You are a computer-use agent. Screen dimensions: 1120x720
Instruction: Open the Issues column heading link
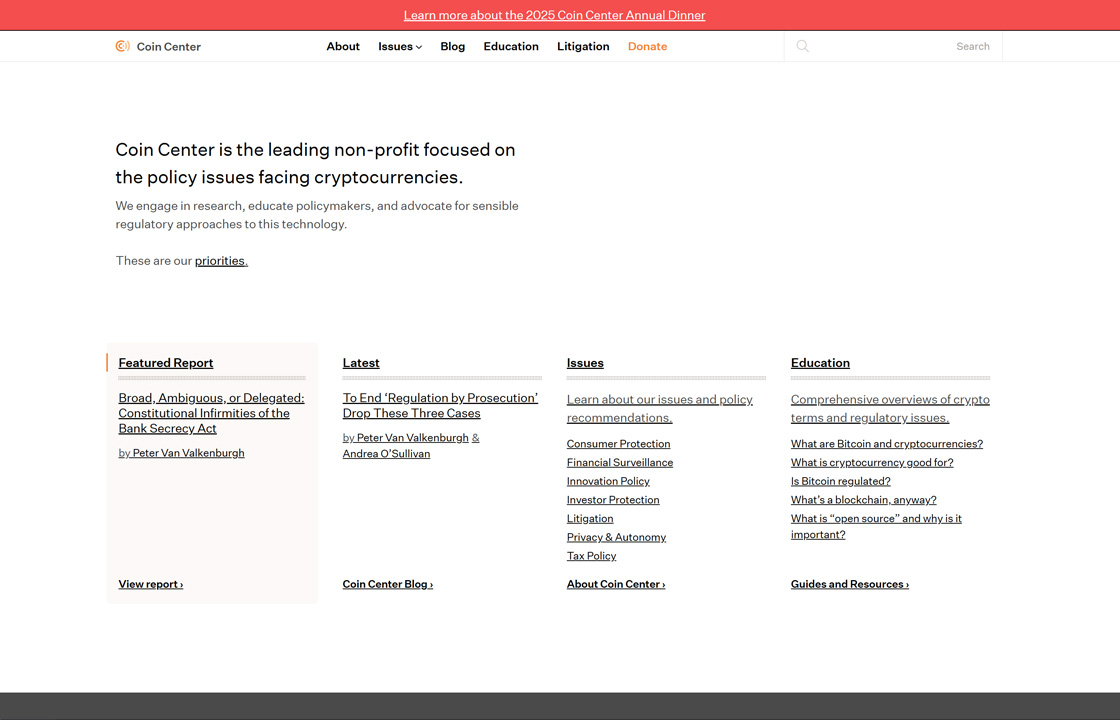click(x=585, y=363)
